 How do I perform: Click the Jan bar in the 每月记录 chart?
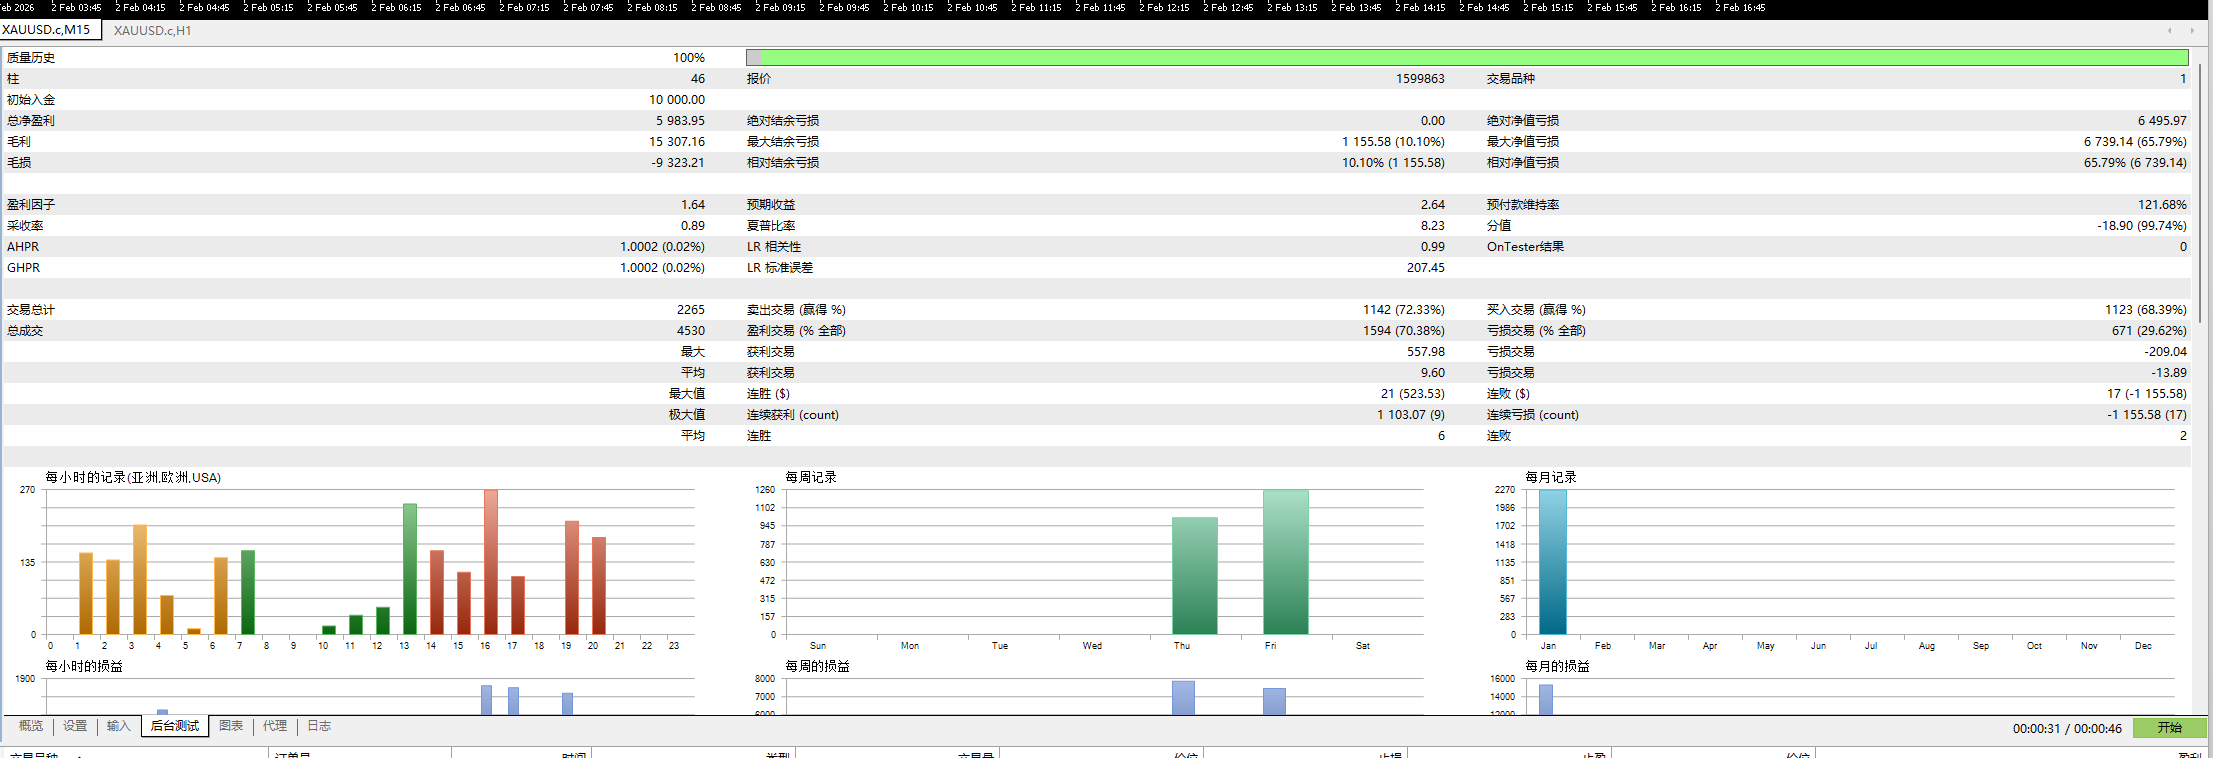coord(1553,562)
